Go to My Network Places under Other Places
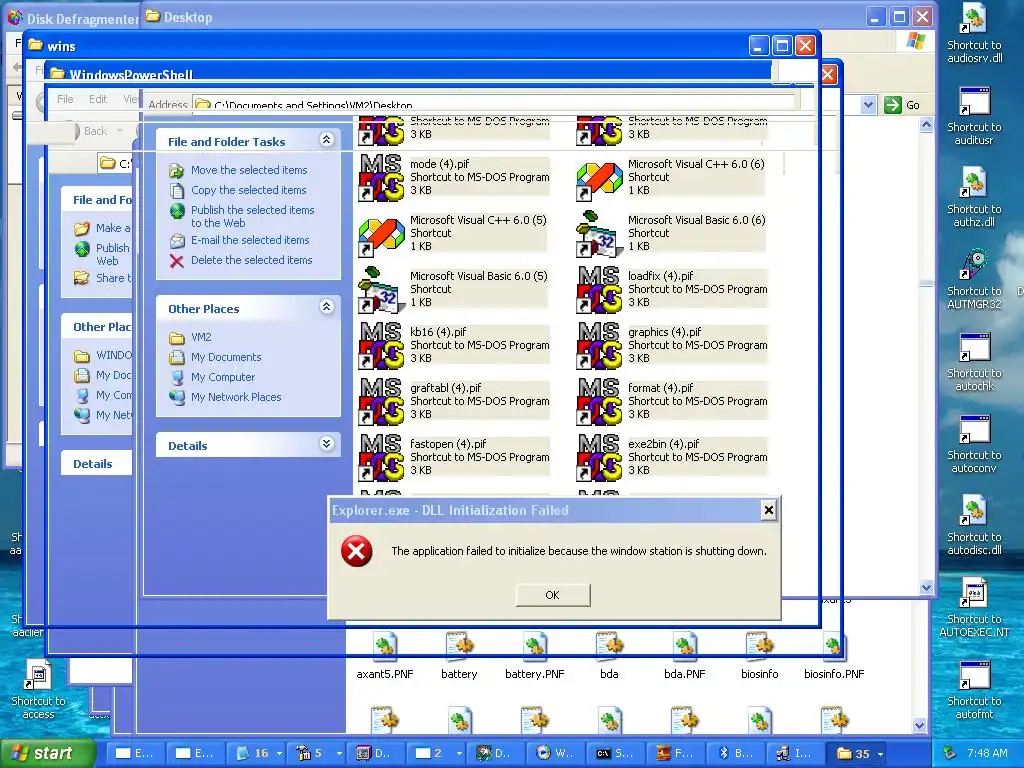The height and width of the screenshot is (768, 1024). [x=236, y=397]
